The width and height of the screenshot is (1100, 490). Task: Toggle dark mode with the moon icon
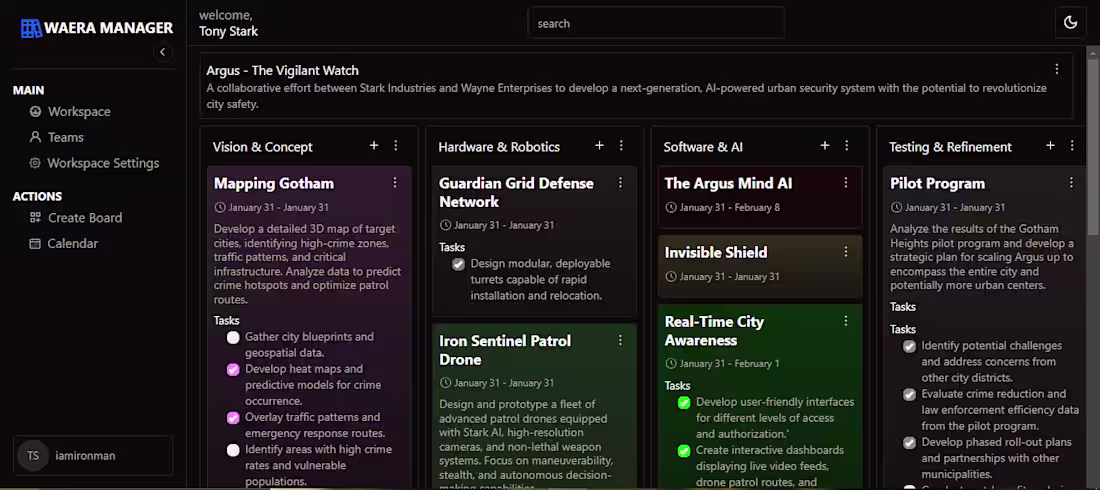tap(1071, 23)
